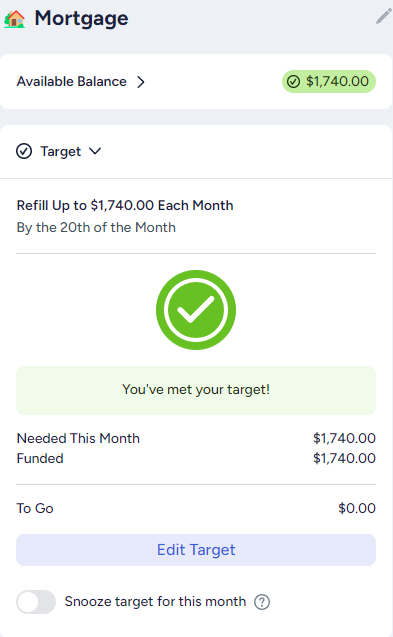Click the circled check icon beside Target
The height and width of the screenshot is (637, 393).
24,151
